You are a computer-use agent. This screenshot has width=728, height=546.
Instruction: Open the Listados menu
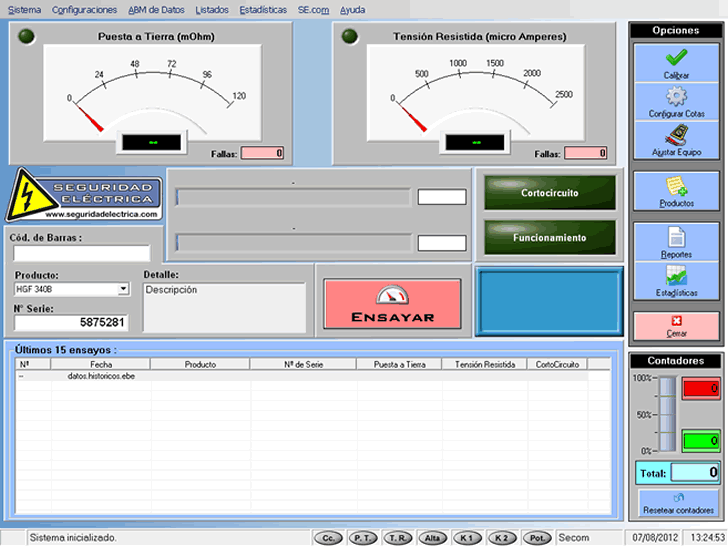point(211,10)
